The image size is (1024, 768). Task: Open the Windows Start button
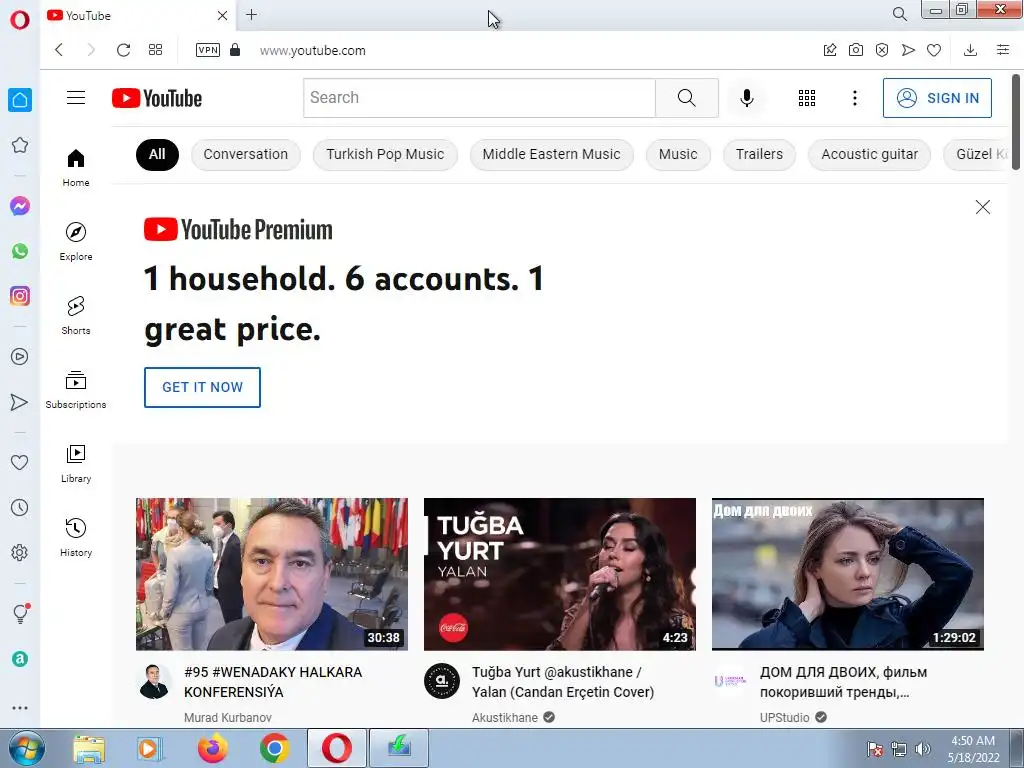(x=26, y=748)
